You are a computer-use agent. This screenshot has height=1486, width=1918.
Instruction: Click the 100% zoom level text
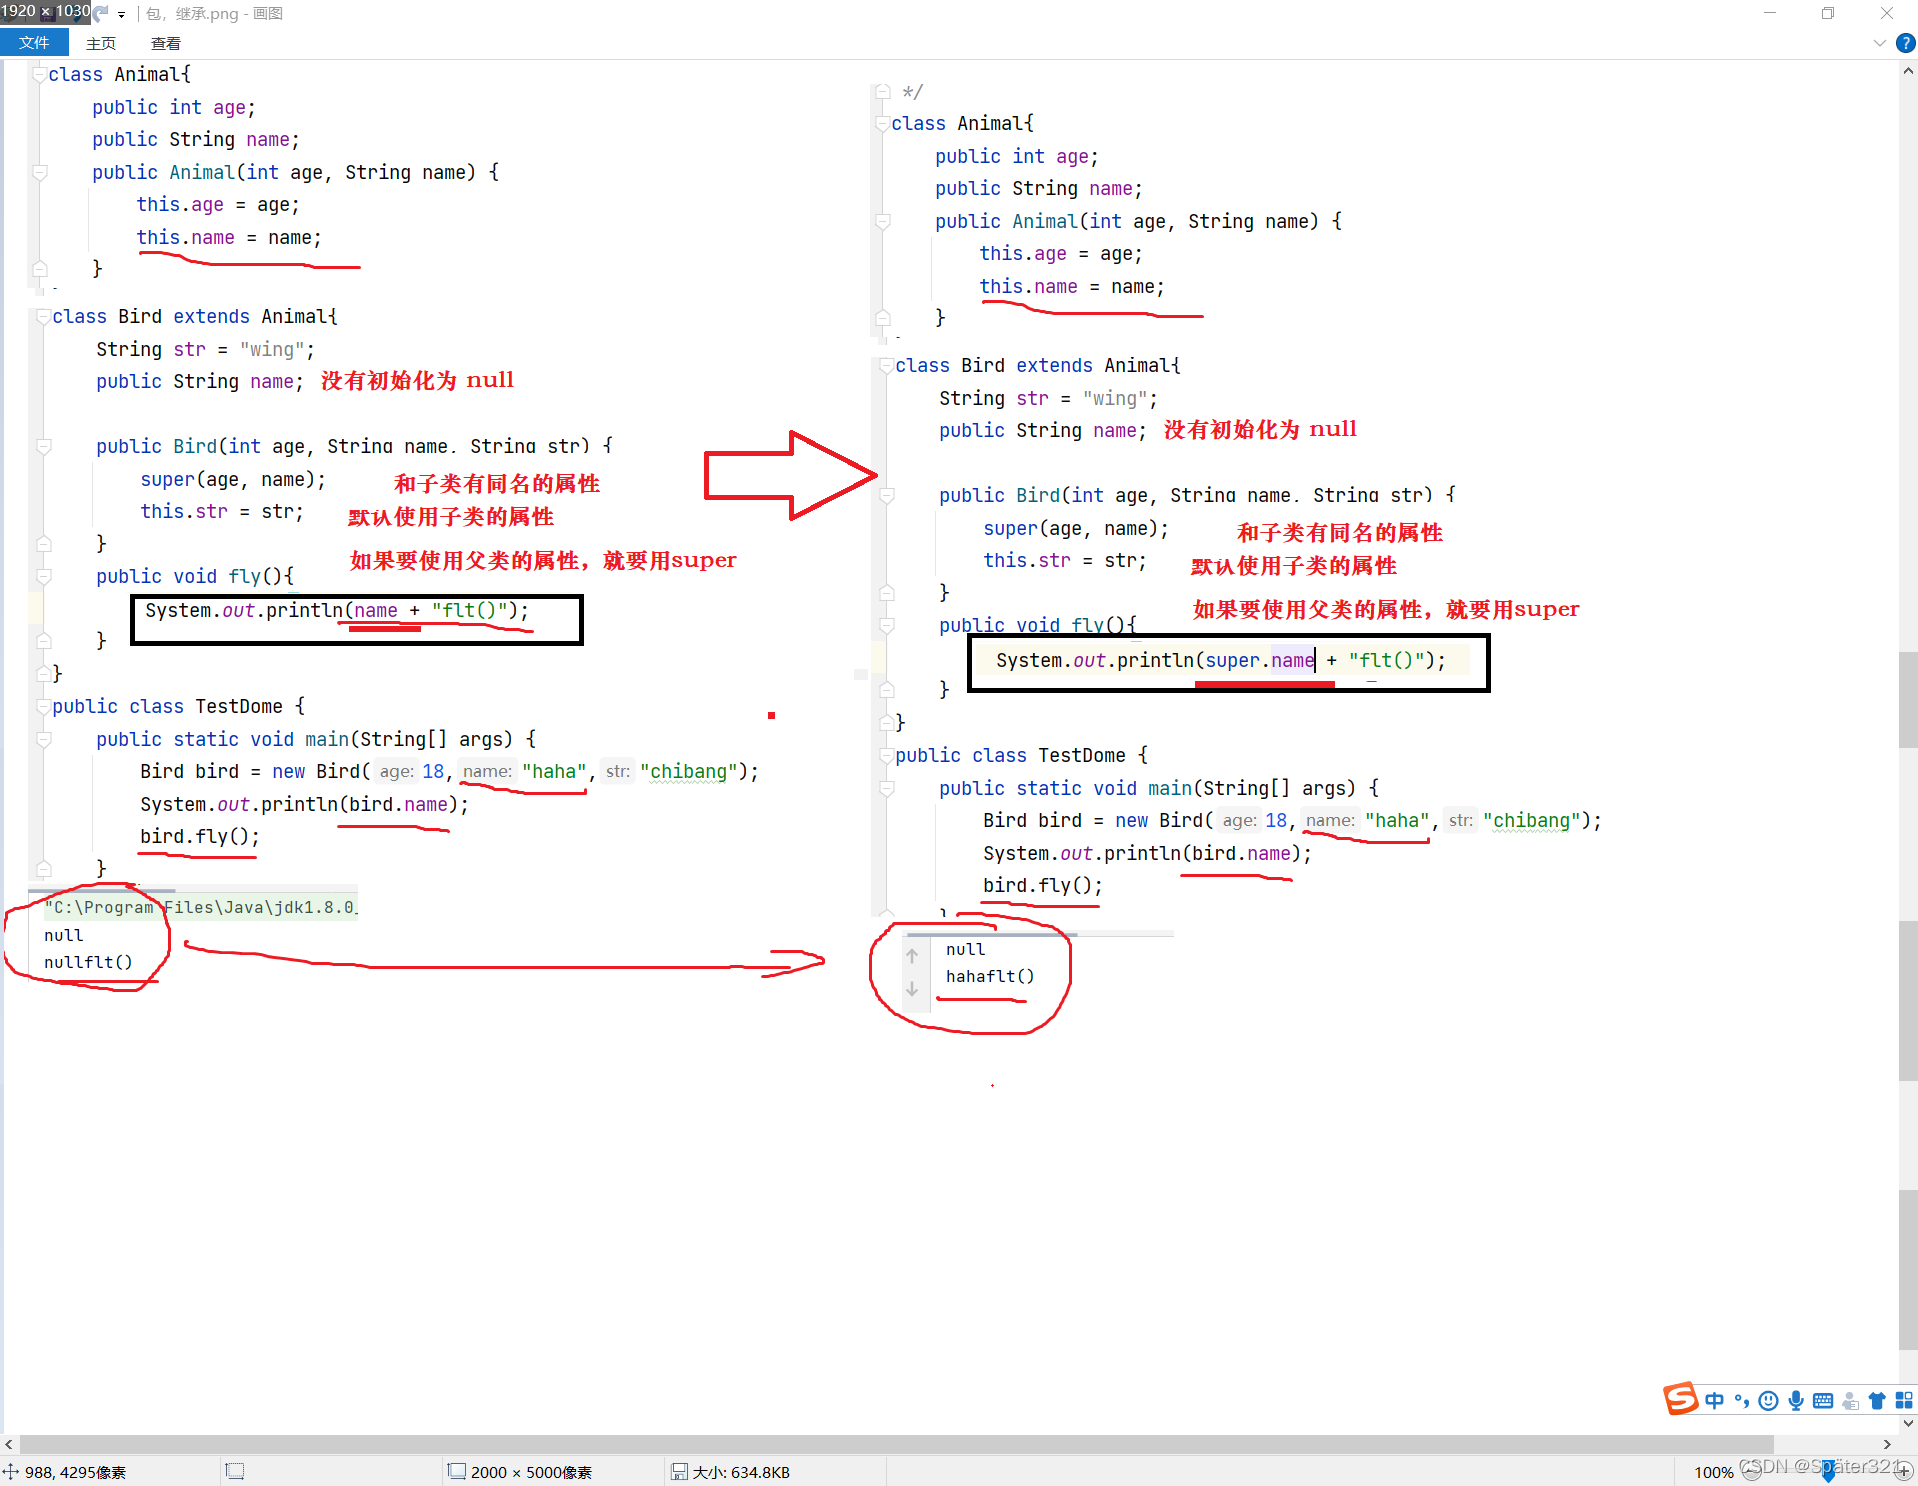[x=1713, y=1472]
